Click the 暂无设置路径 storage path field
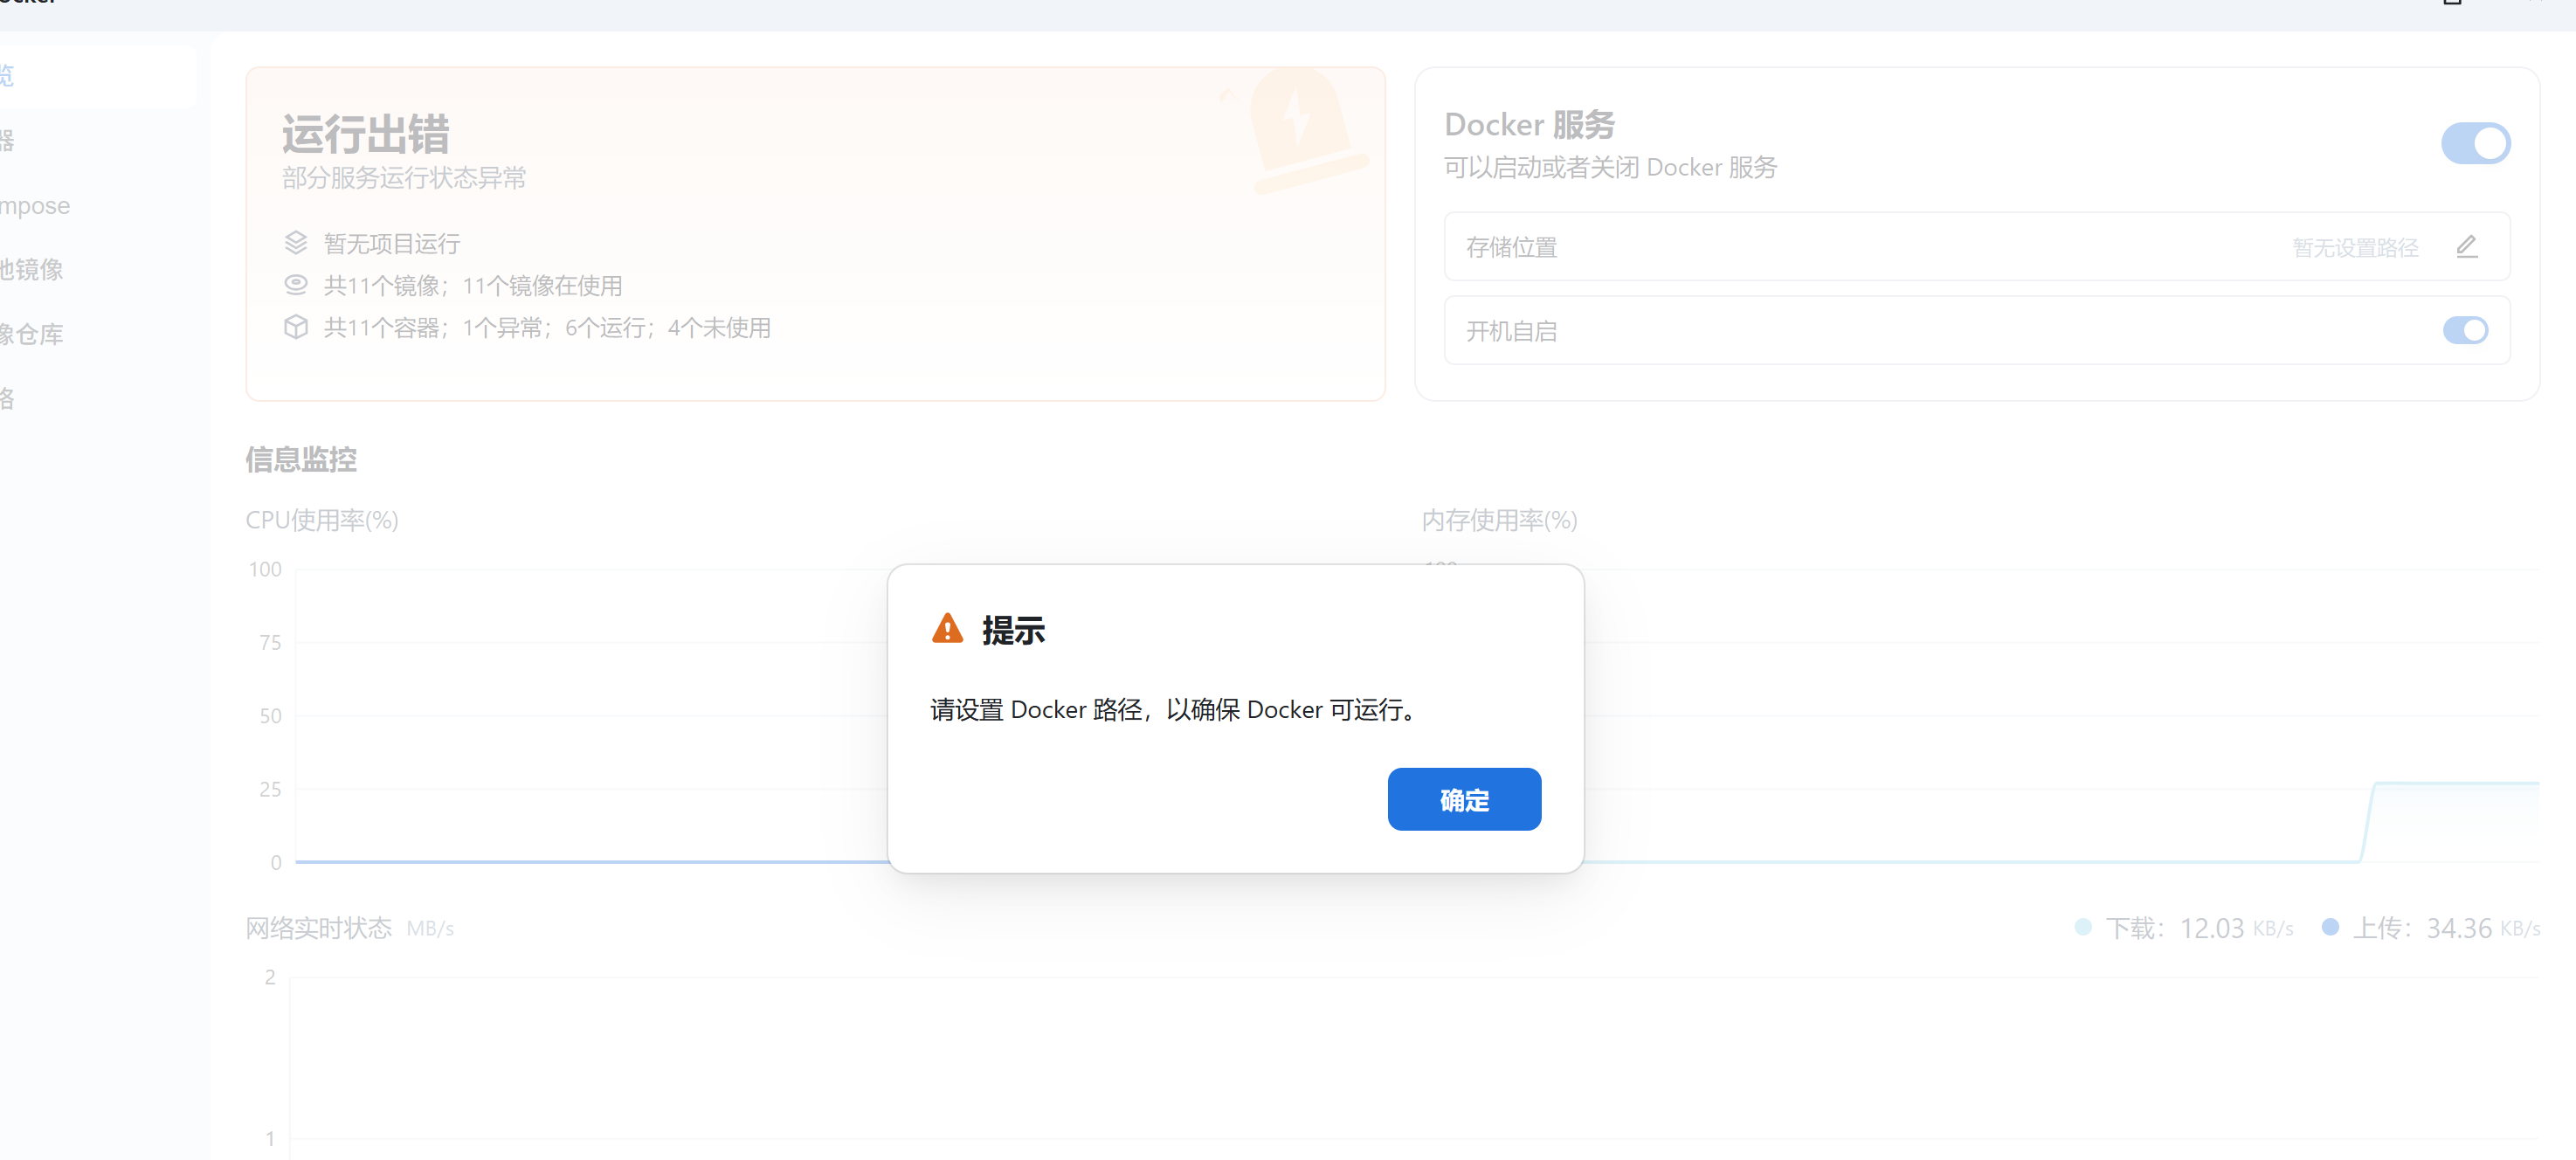This screenshot has height=1160, width=2576. pyautogui.click(x=2355, y=248)
